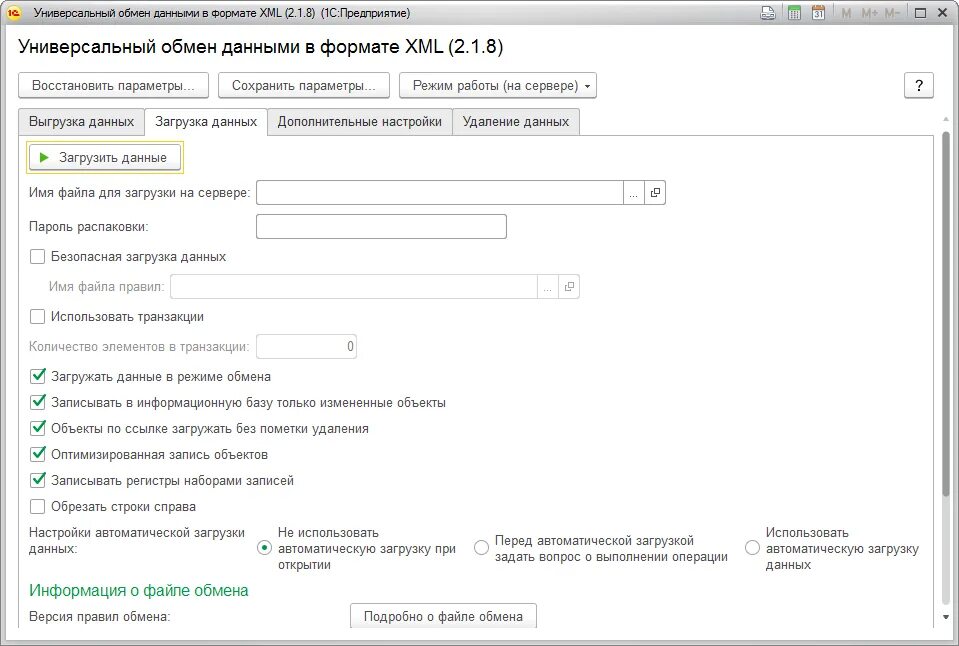Enable the 'Безопасная загрузка данных' checkbox

[x=37, y=256]
